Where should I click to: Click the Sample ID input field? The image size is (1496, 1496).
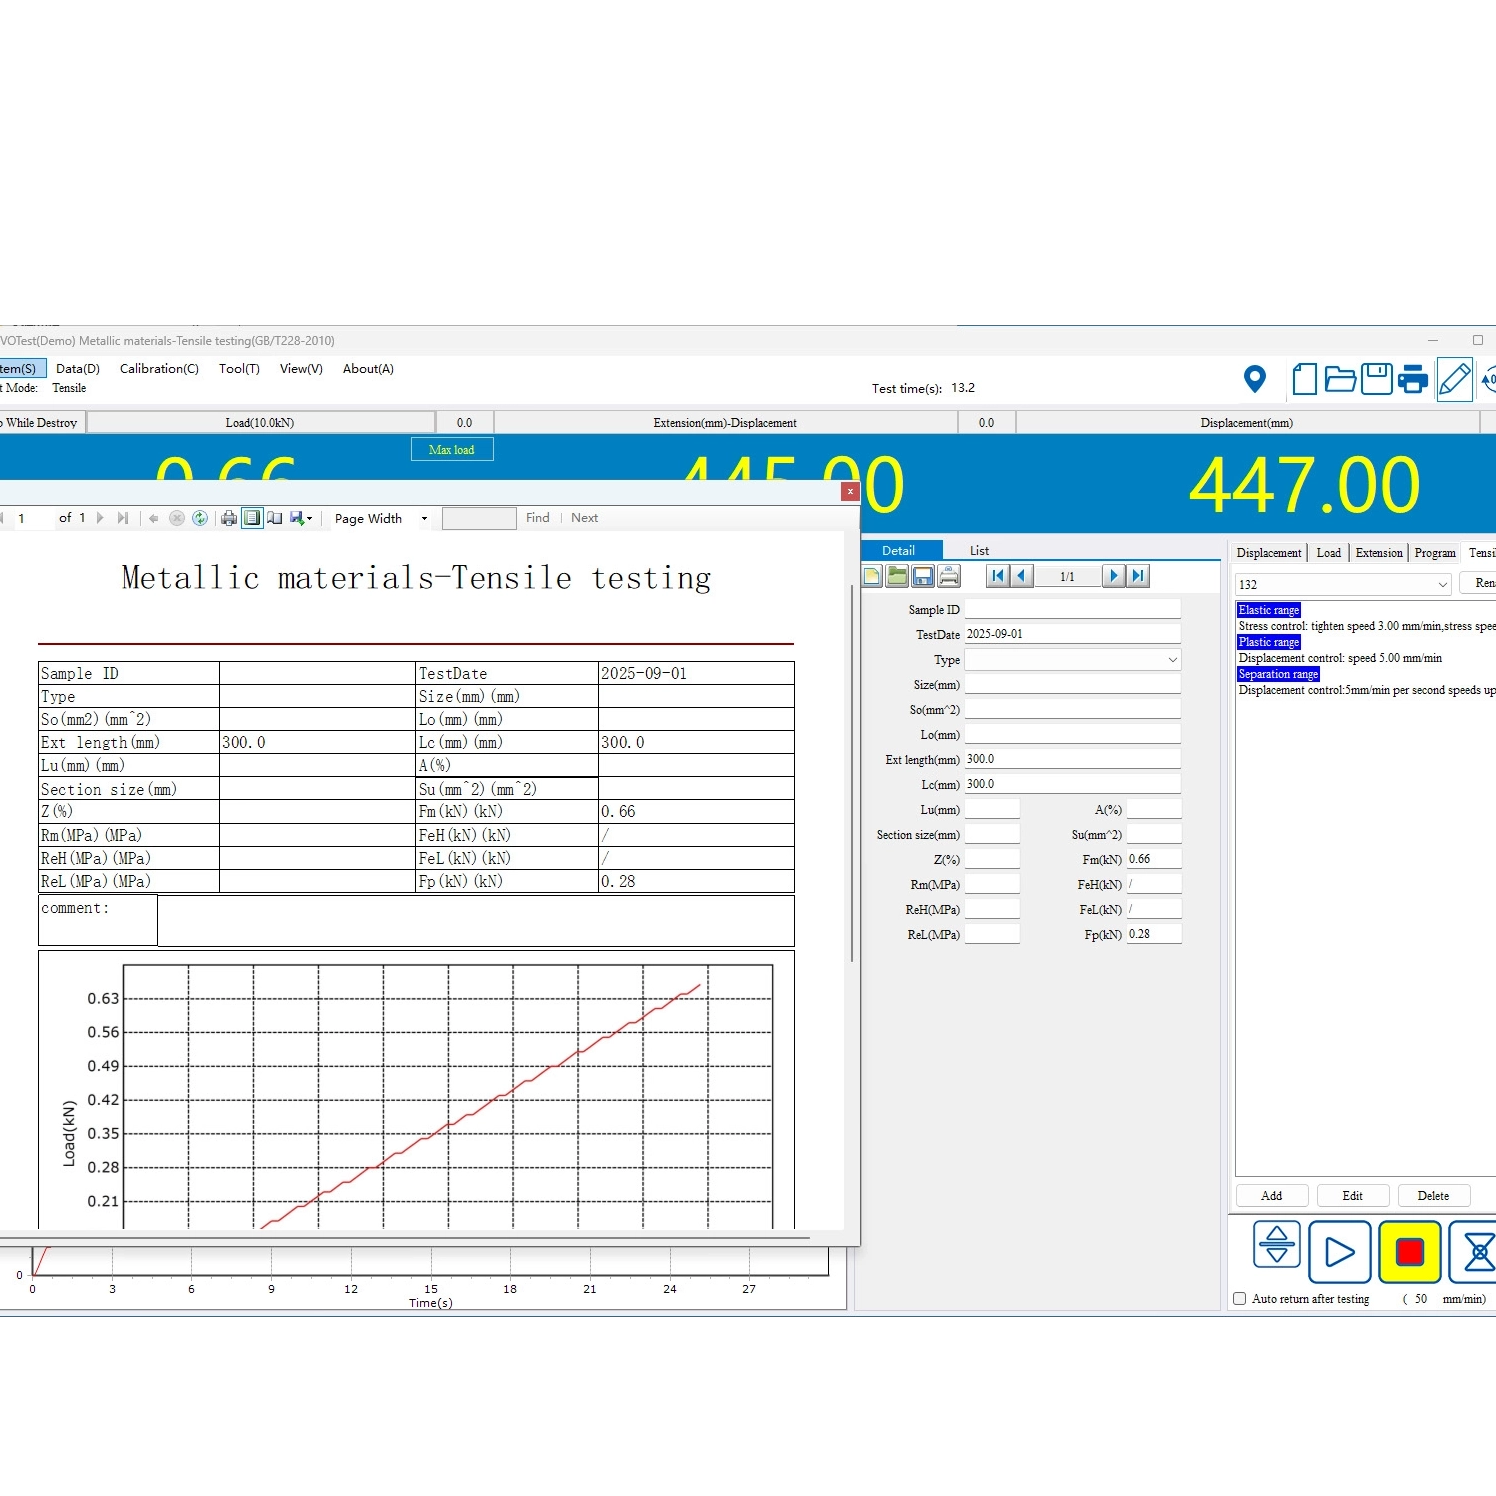point(1071,609)
